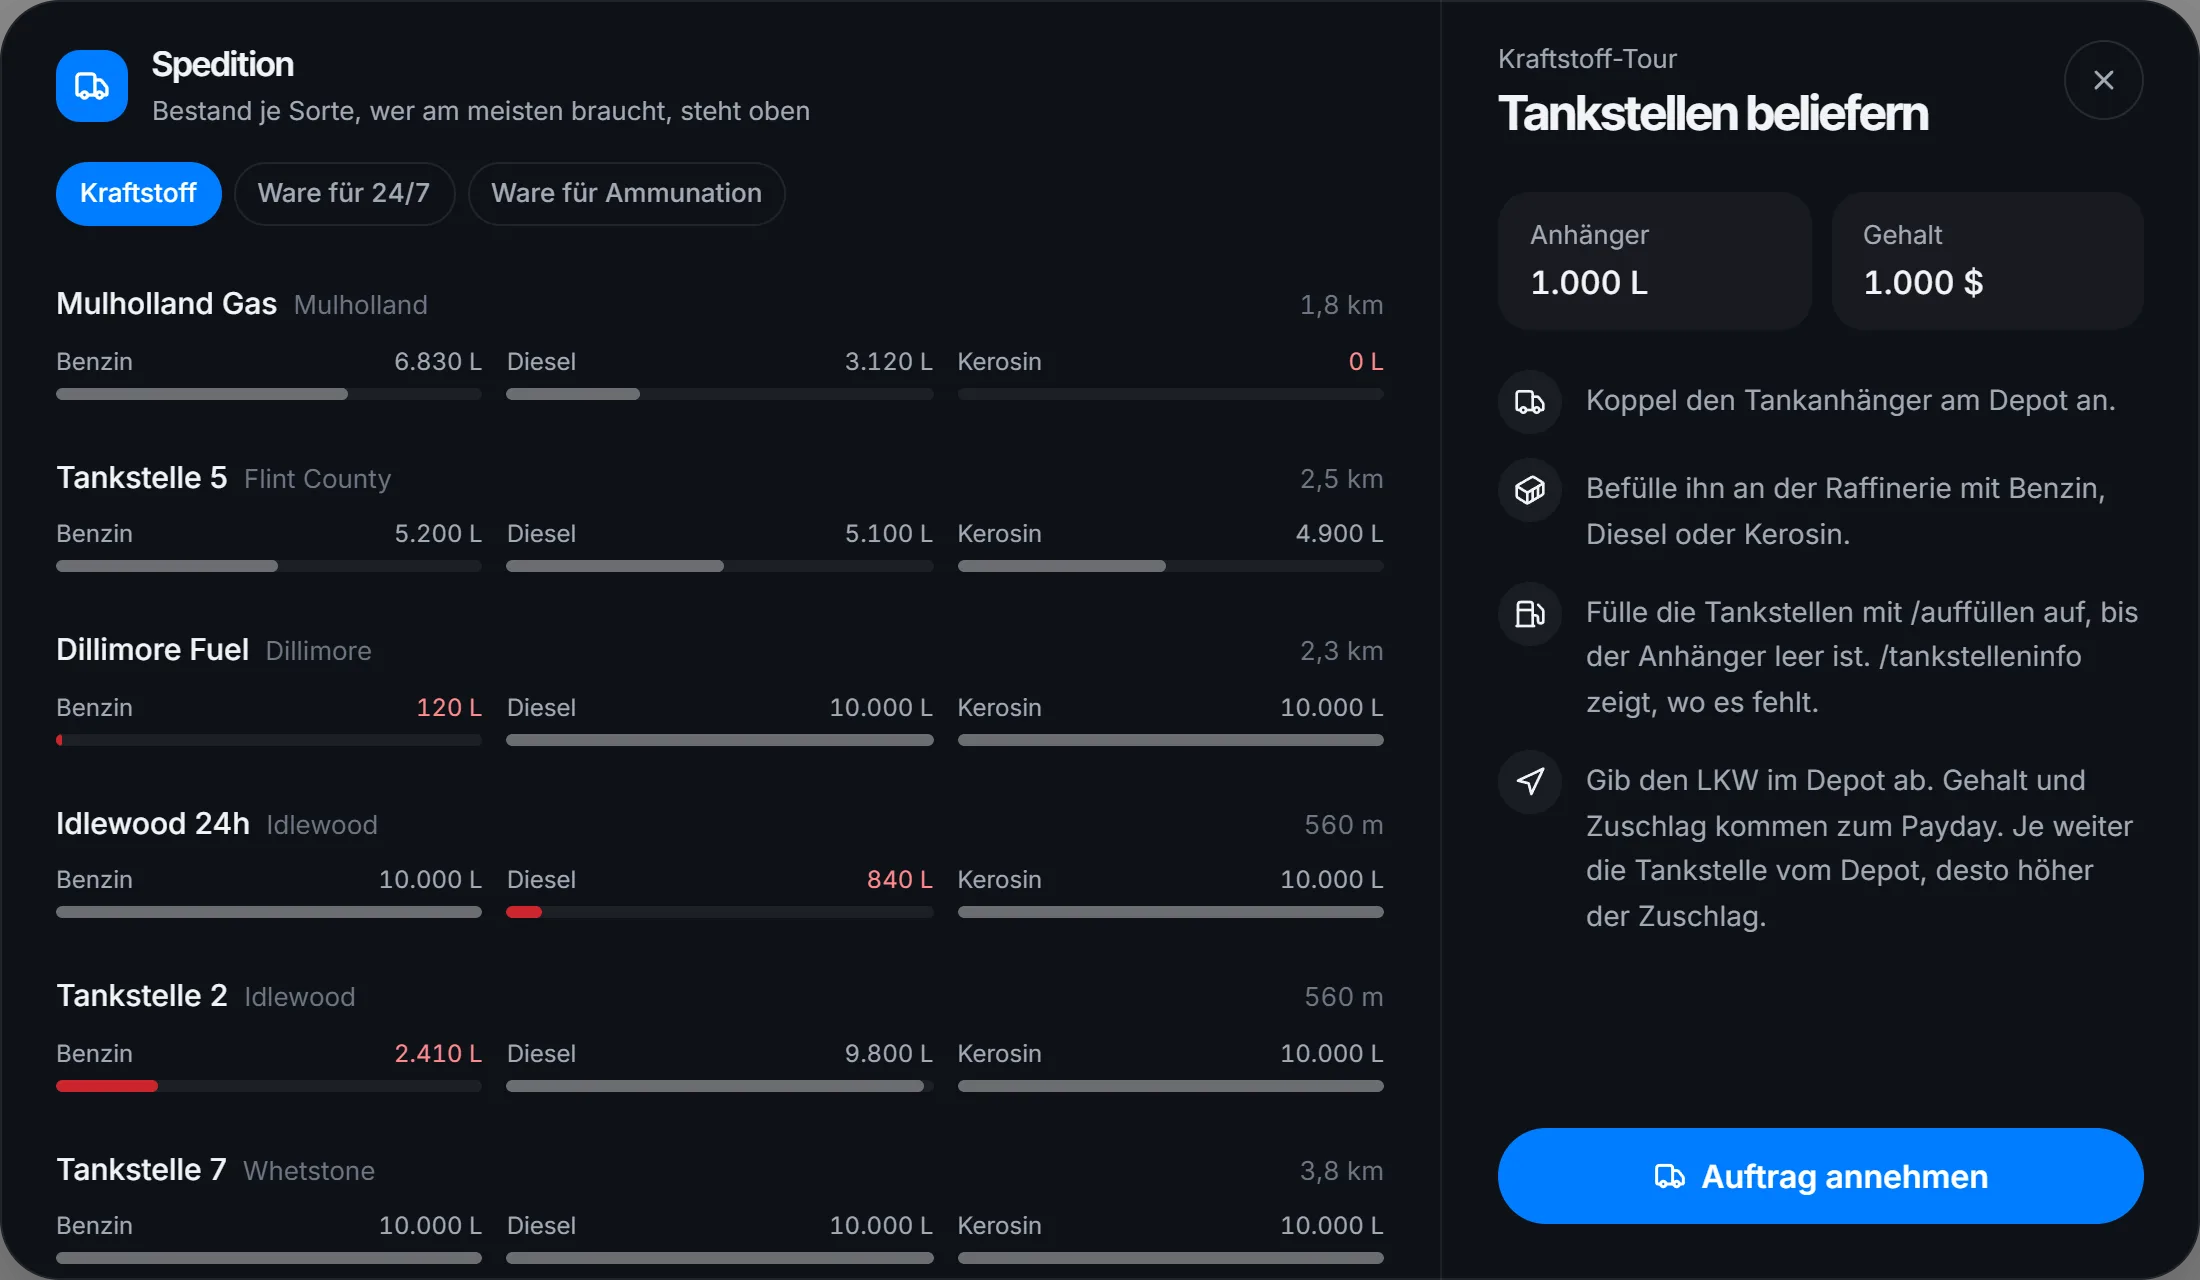Click the Dillimore Fuel Benzin red bar
2200x1280 pixels.
pos(269,740)
